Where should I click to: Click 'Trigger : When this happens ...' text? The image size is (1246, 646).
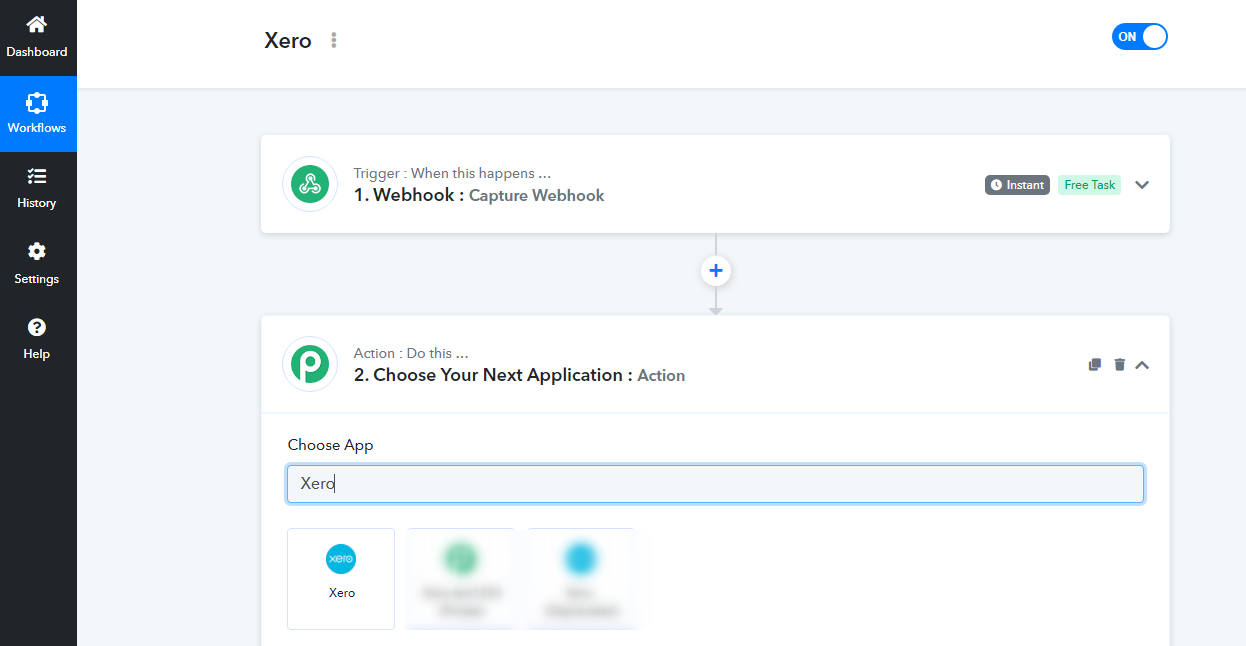tap(452, 173)
